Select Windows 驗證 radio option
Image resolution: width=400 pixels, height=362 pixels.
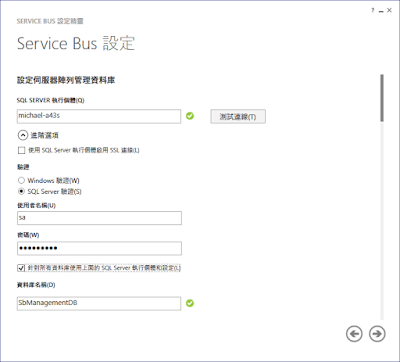tap(21, 180)
